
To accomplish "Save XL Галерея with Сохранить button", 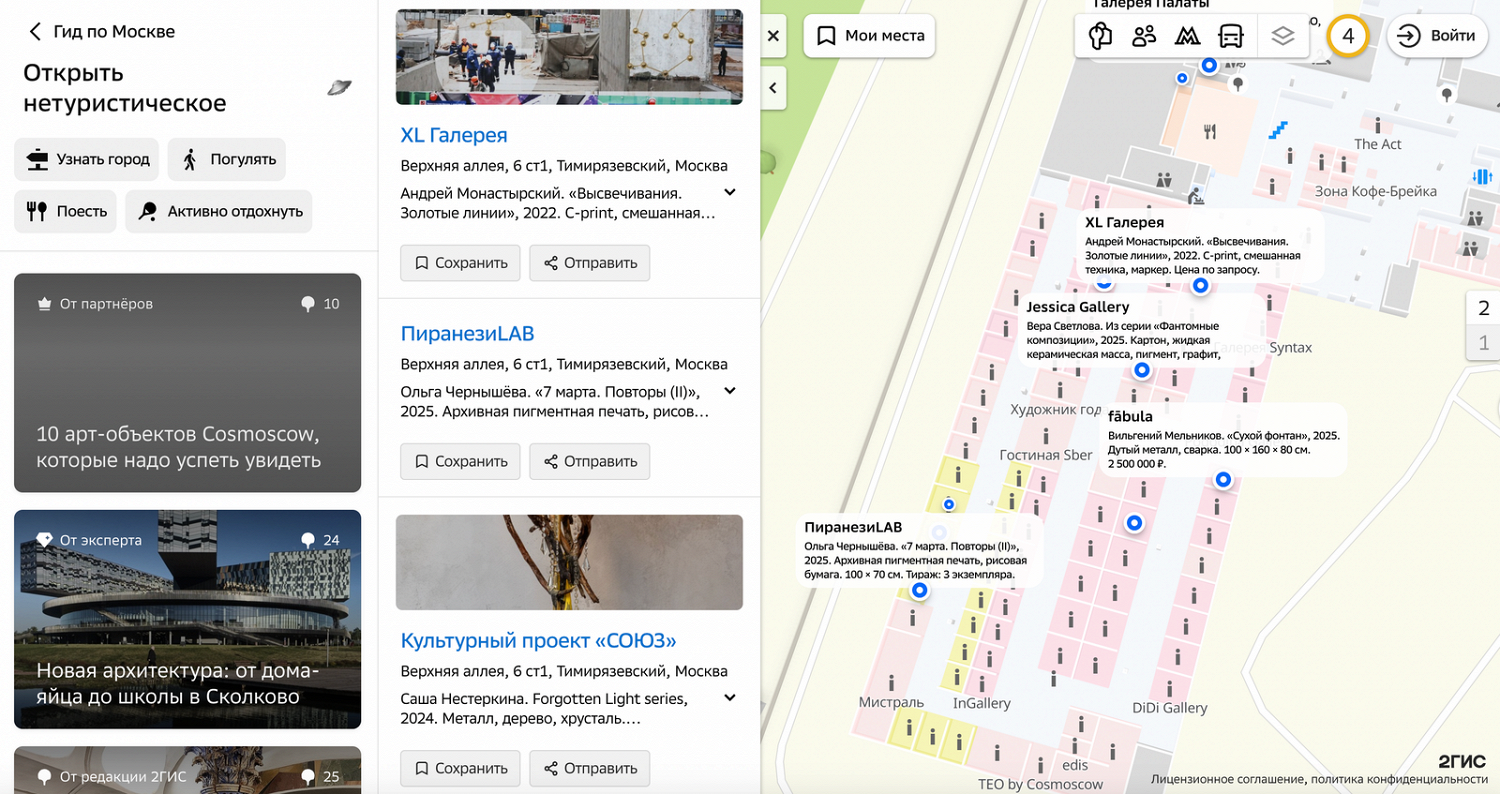I will coord(460,263).
